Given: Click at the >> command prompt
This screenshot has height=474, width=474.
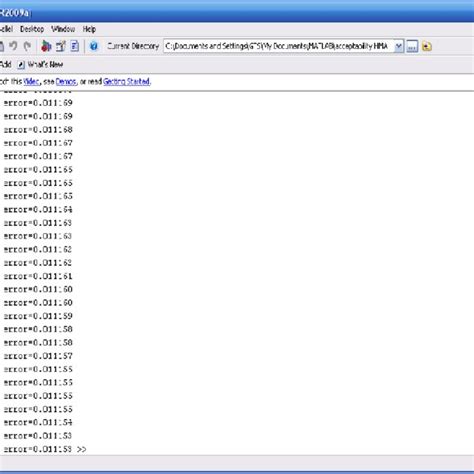Looking at the screenshot, I should coord(82,449).
